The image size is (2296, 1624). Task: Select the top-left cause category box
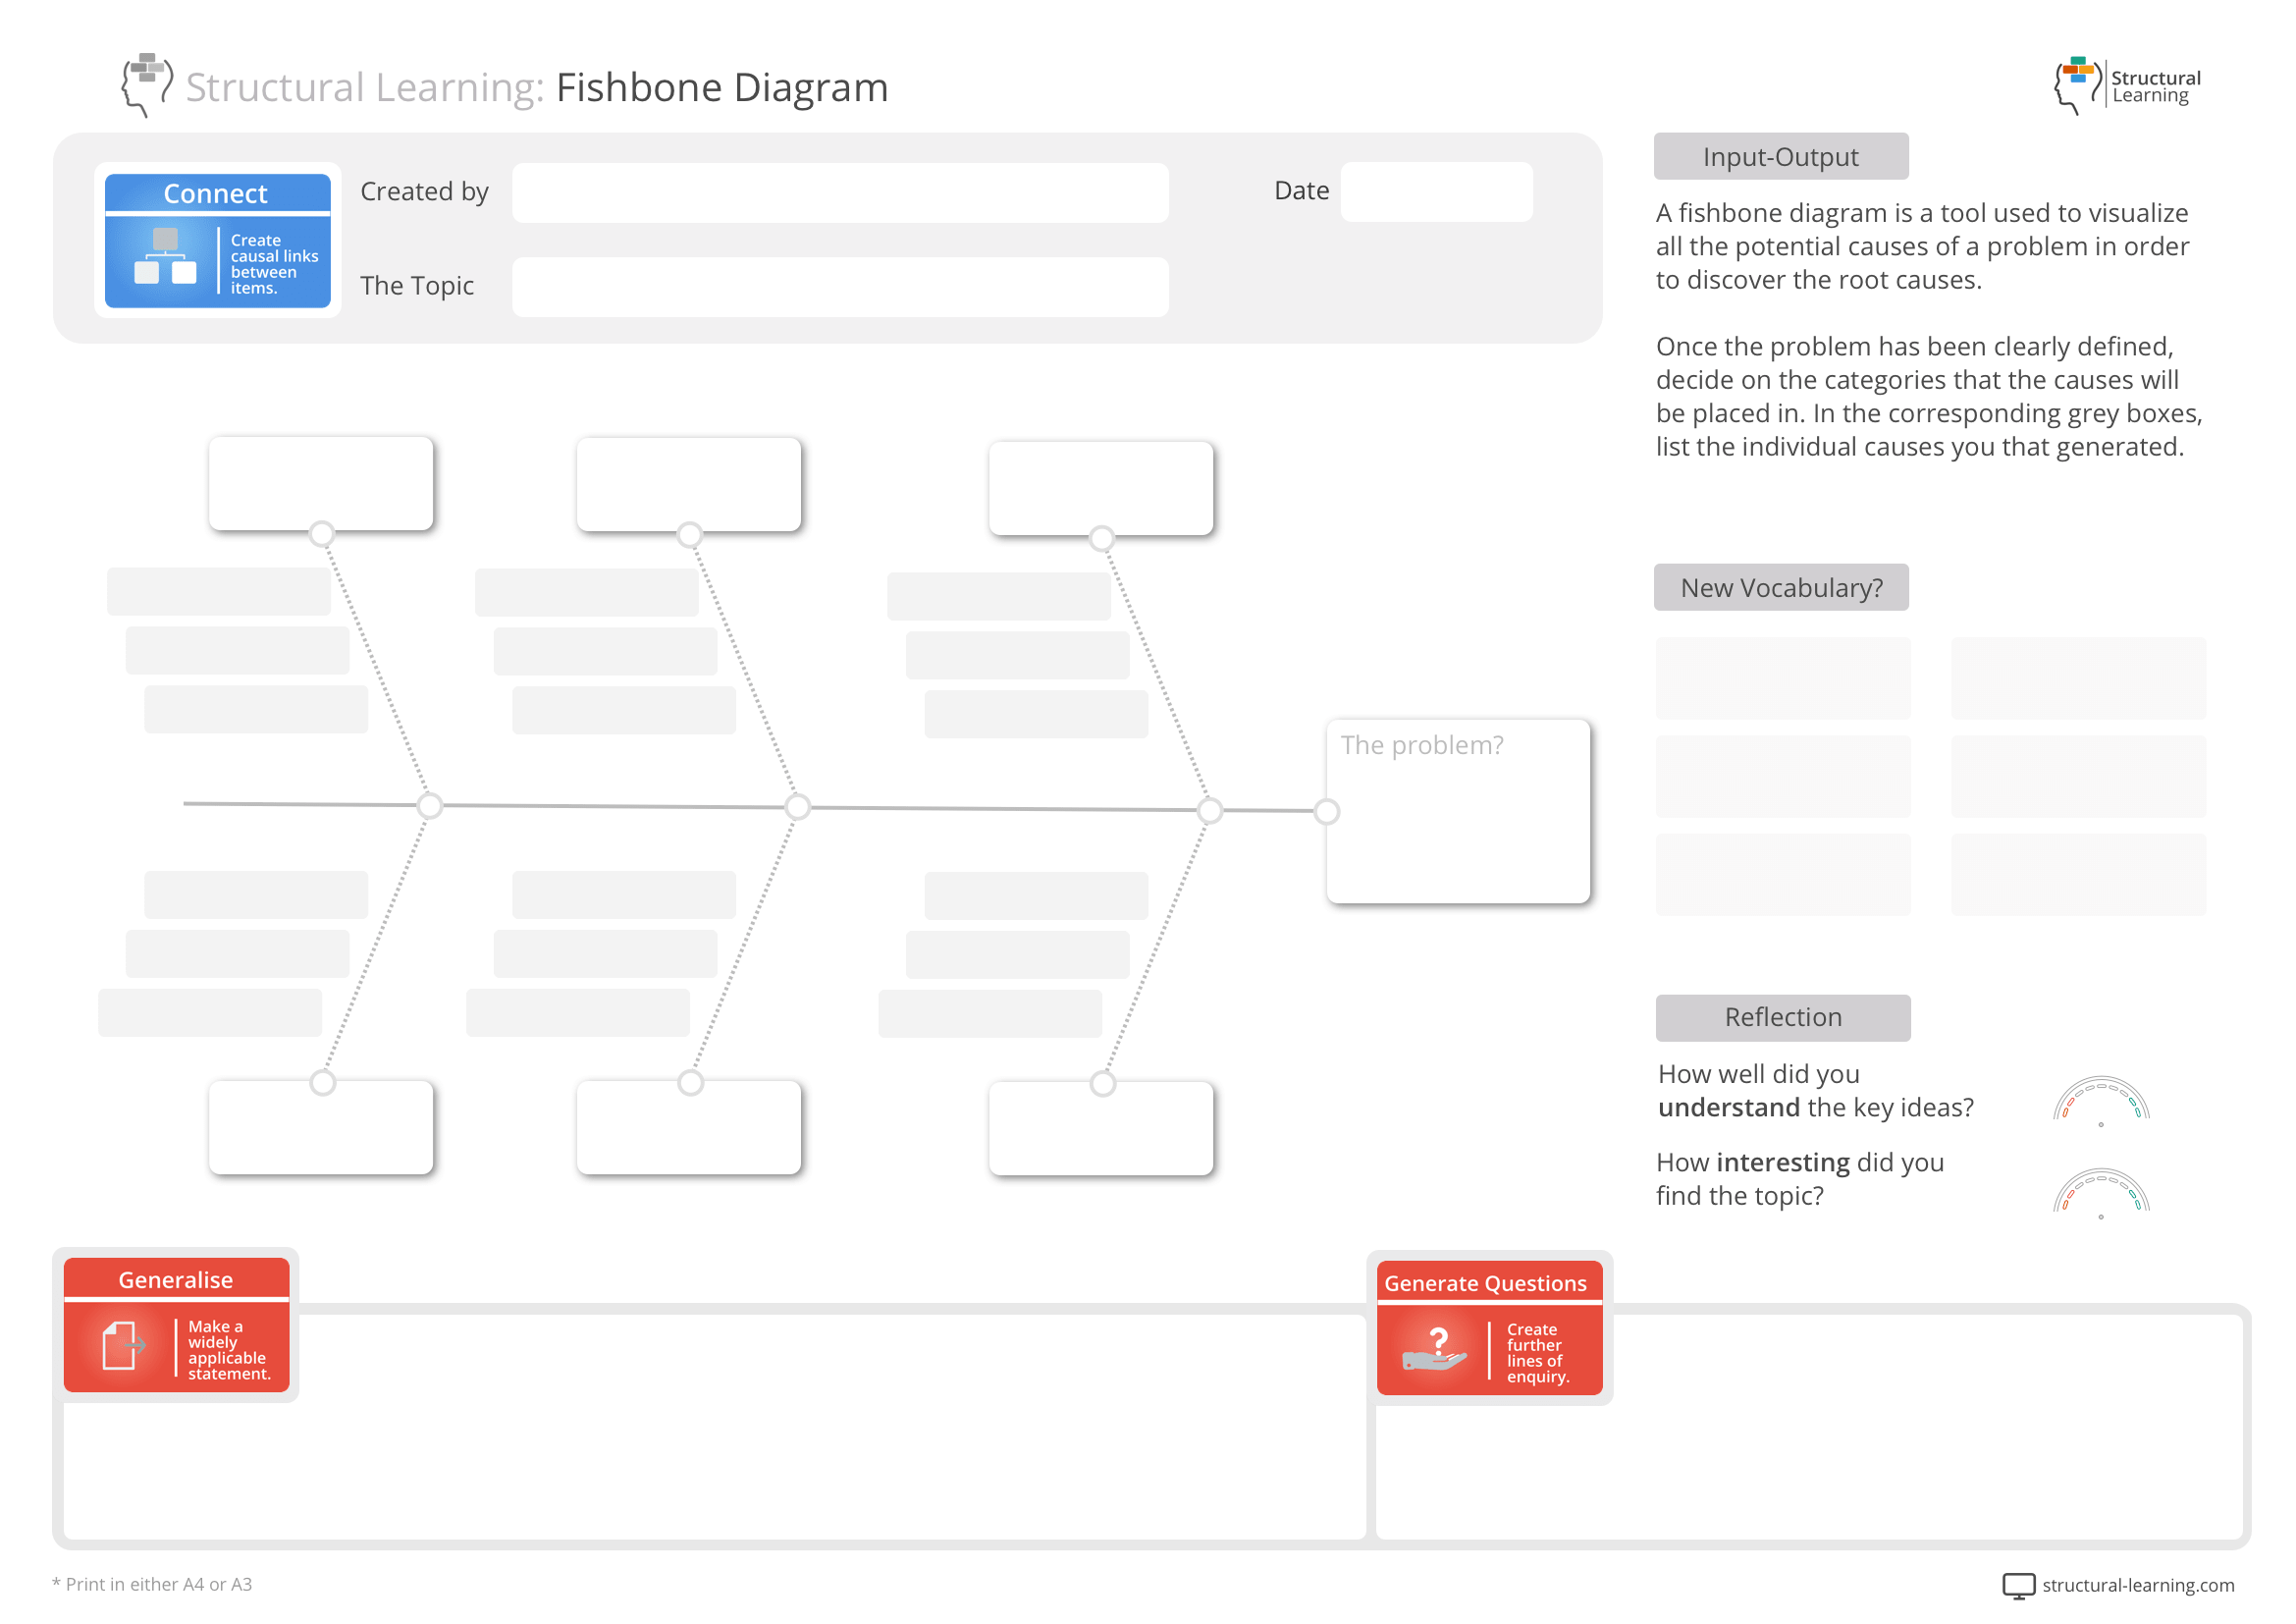click(x=320, y=483)
